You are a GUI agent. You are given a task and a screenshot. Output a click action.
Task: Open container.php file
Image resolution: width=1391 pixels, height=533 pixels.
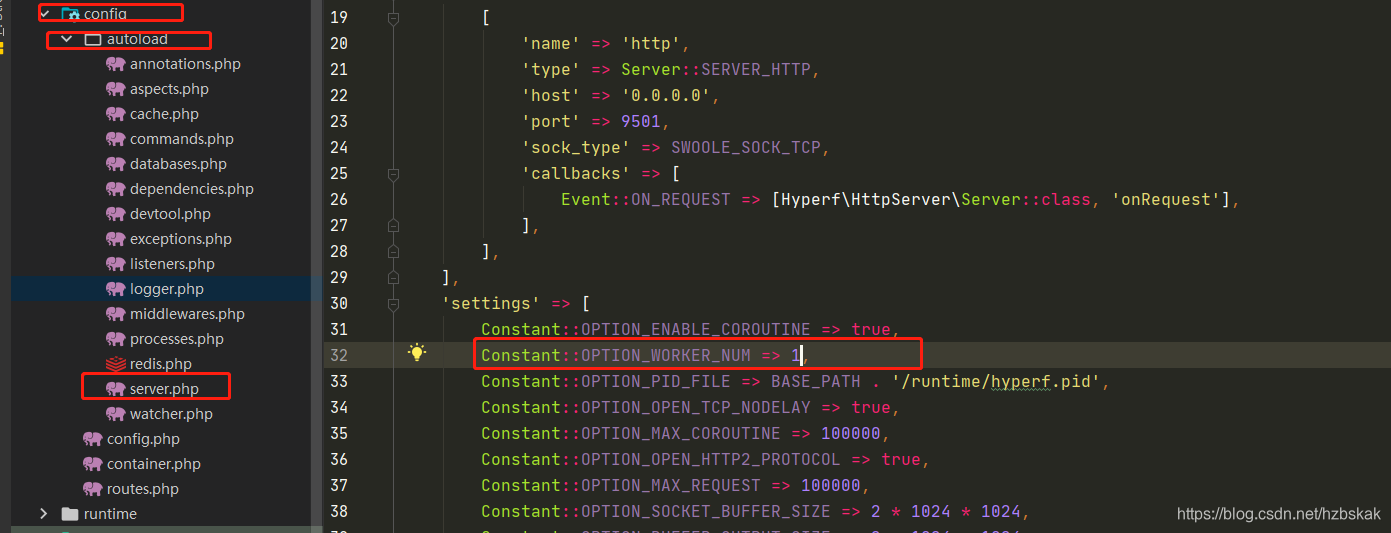pos(154,464)
